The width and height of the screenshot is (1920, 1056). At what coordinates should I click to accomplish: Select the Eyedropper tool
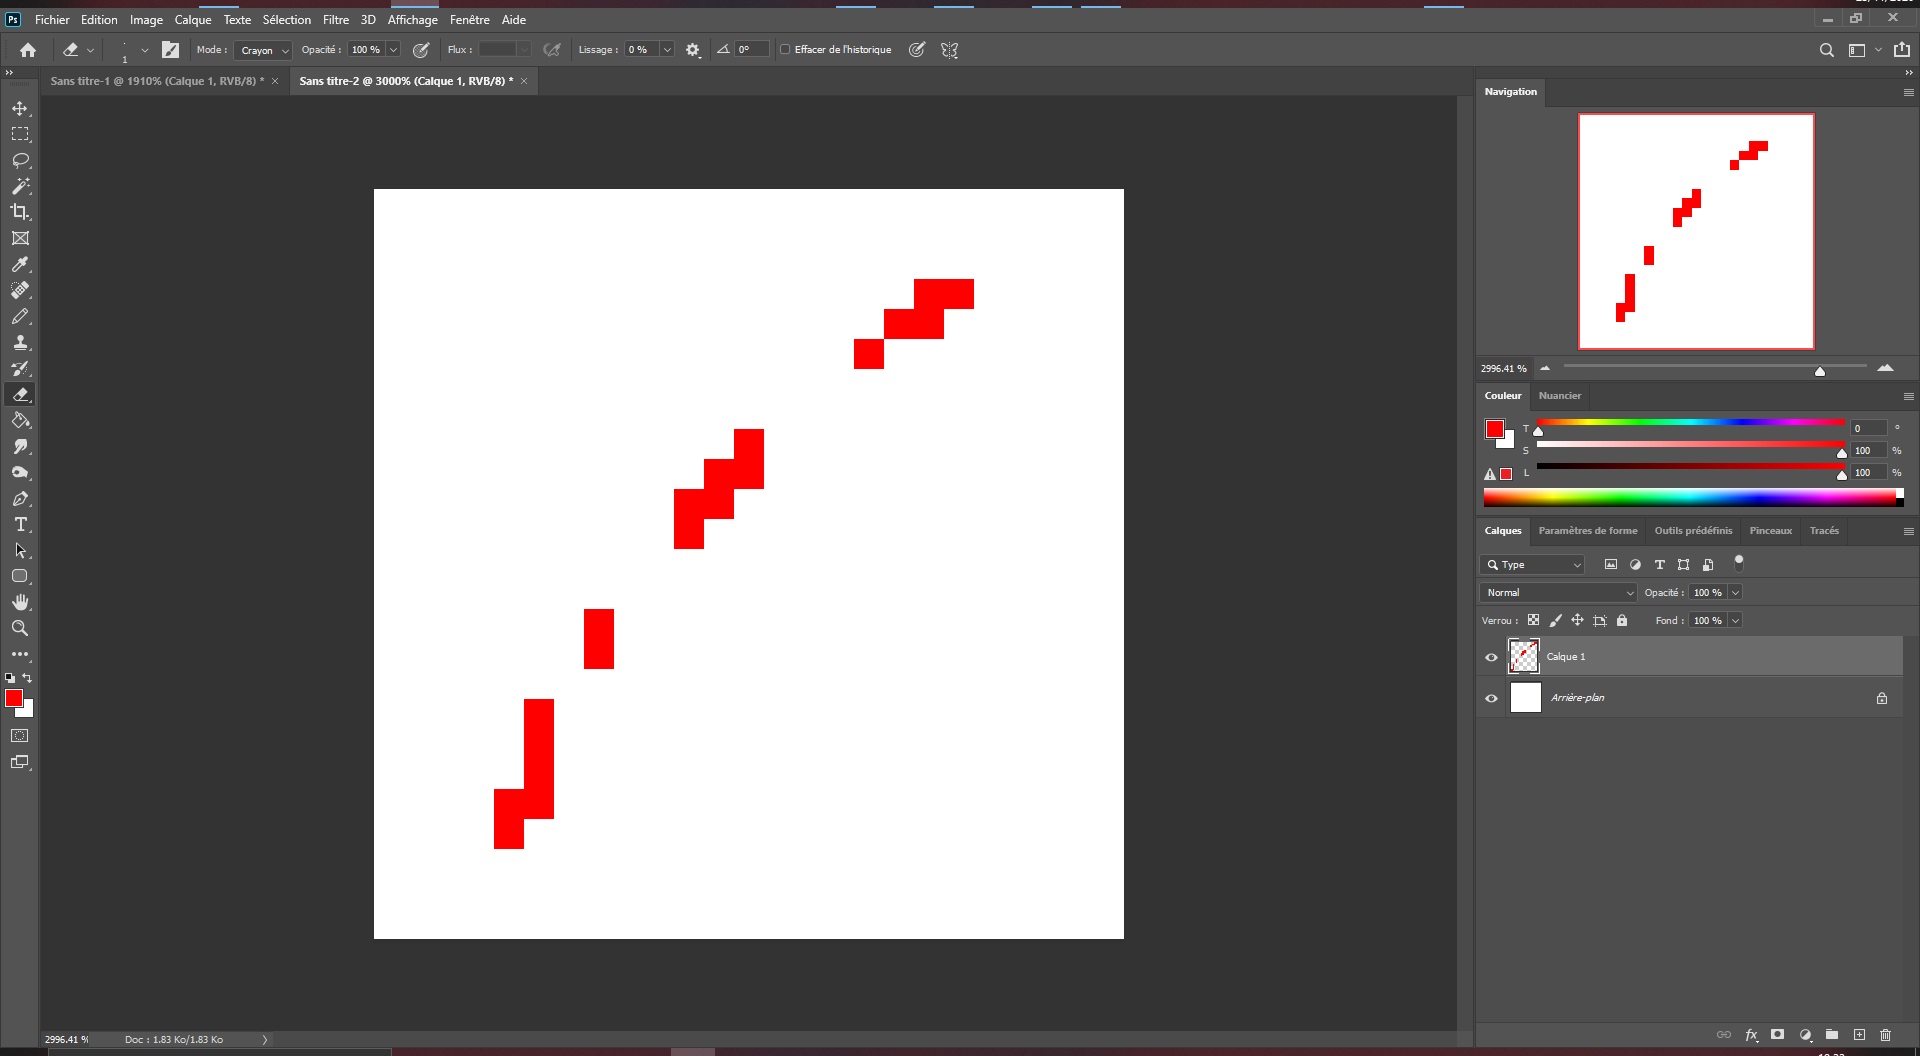click(20, 264)
